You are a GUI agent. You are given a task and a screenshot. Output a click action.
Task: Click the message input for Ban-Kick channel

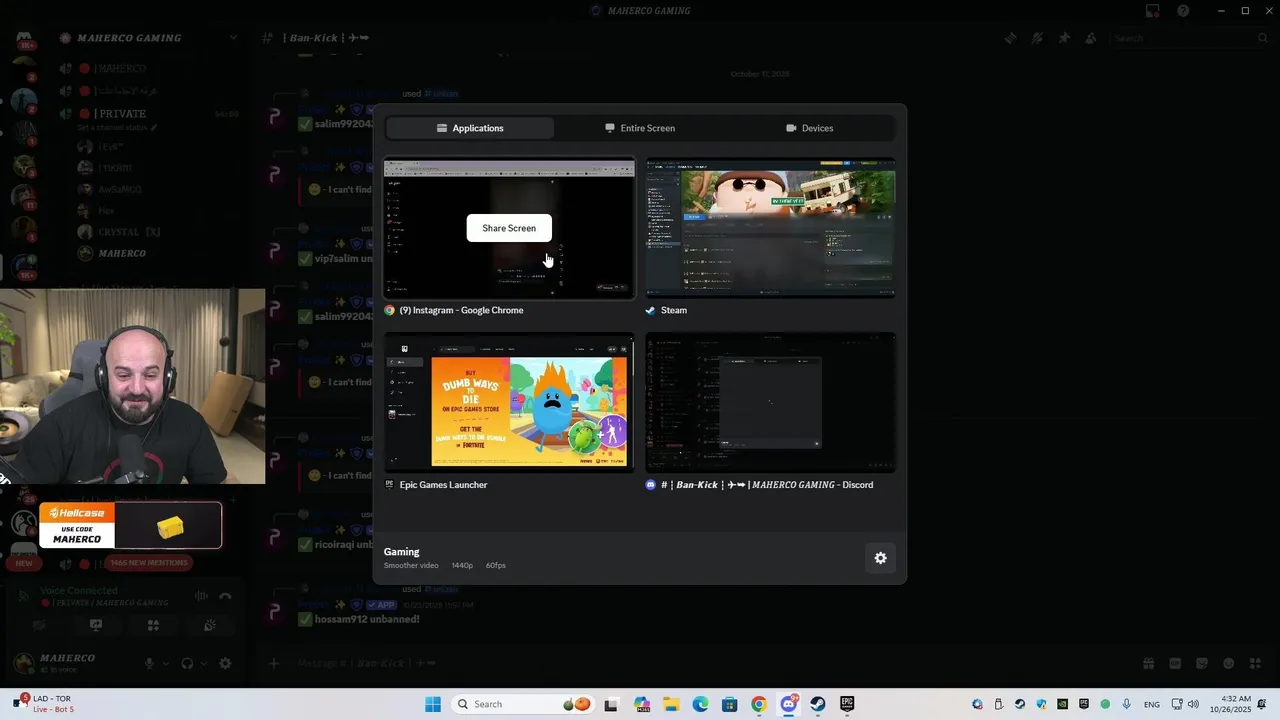click(700, 663)
